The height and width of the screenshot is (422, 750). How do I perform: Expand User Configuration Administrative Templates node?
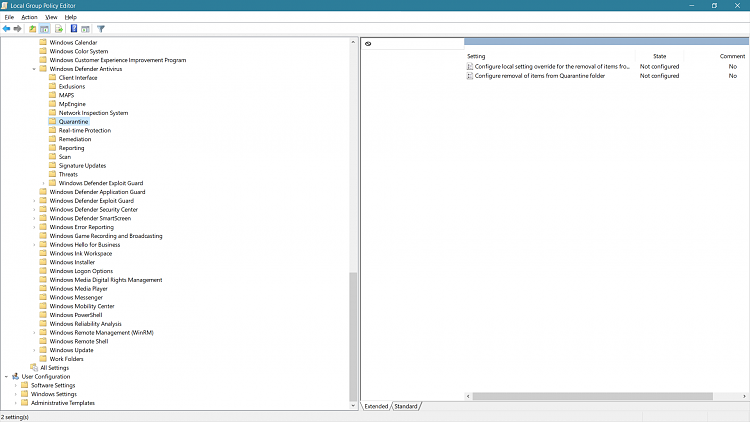(x=16, y=403)
